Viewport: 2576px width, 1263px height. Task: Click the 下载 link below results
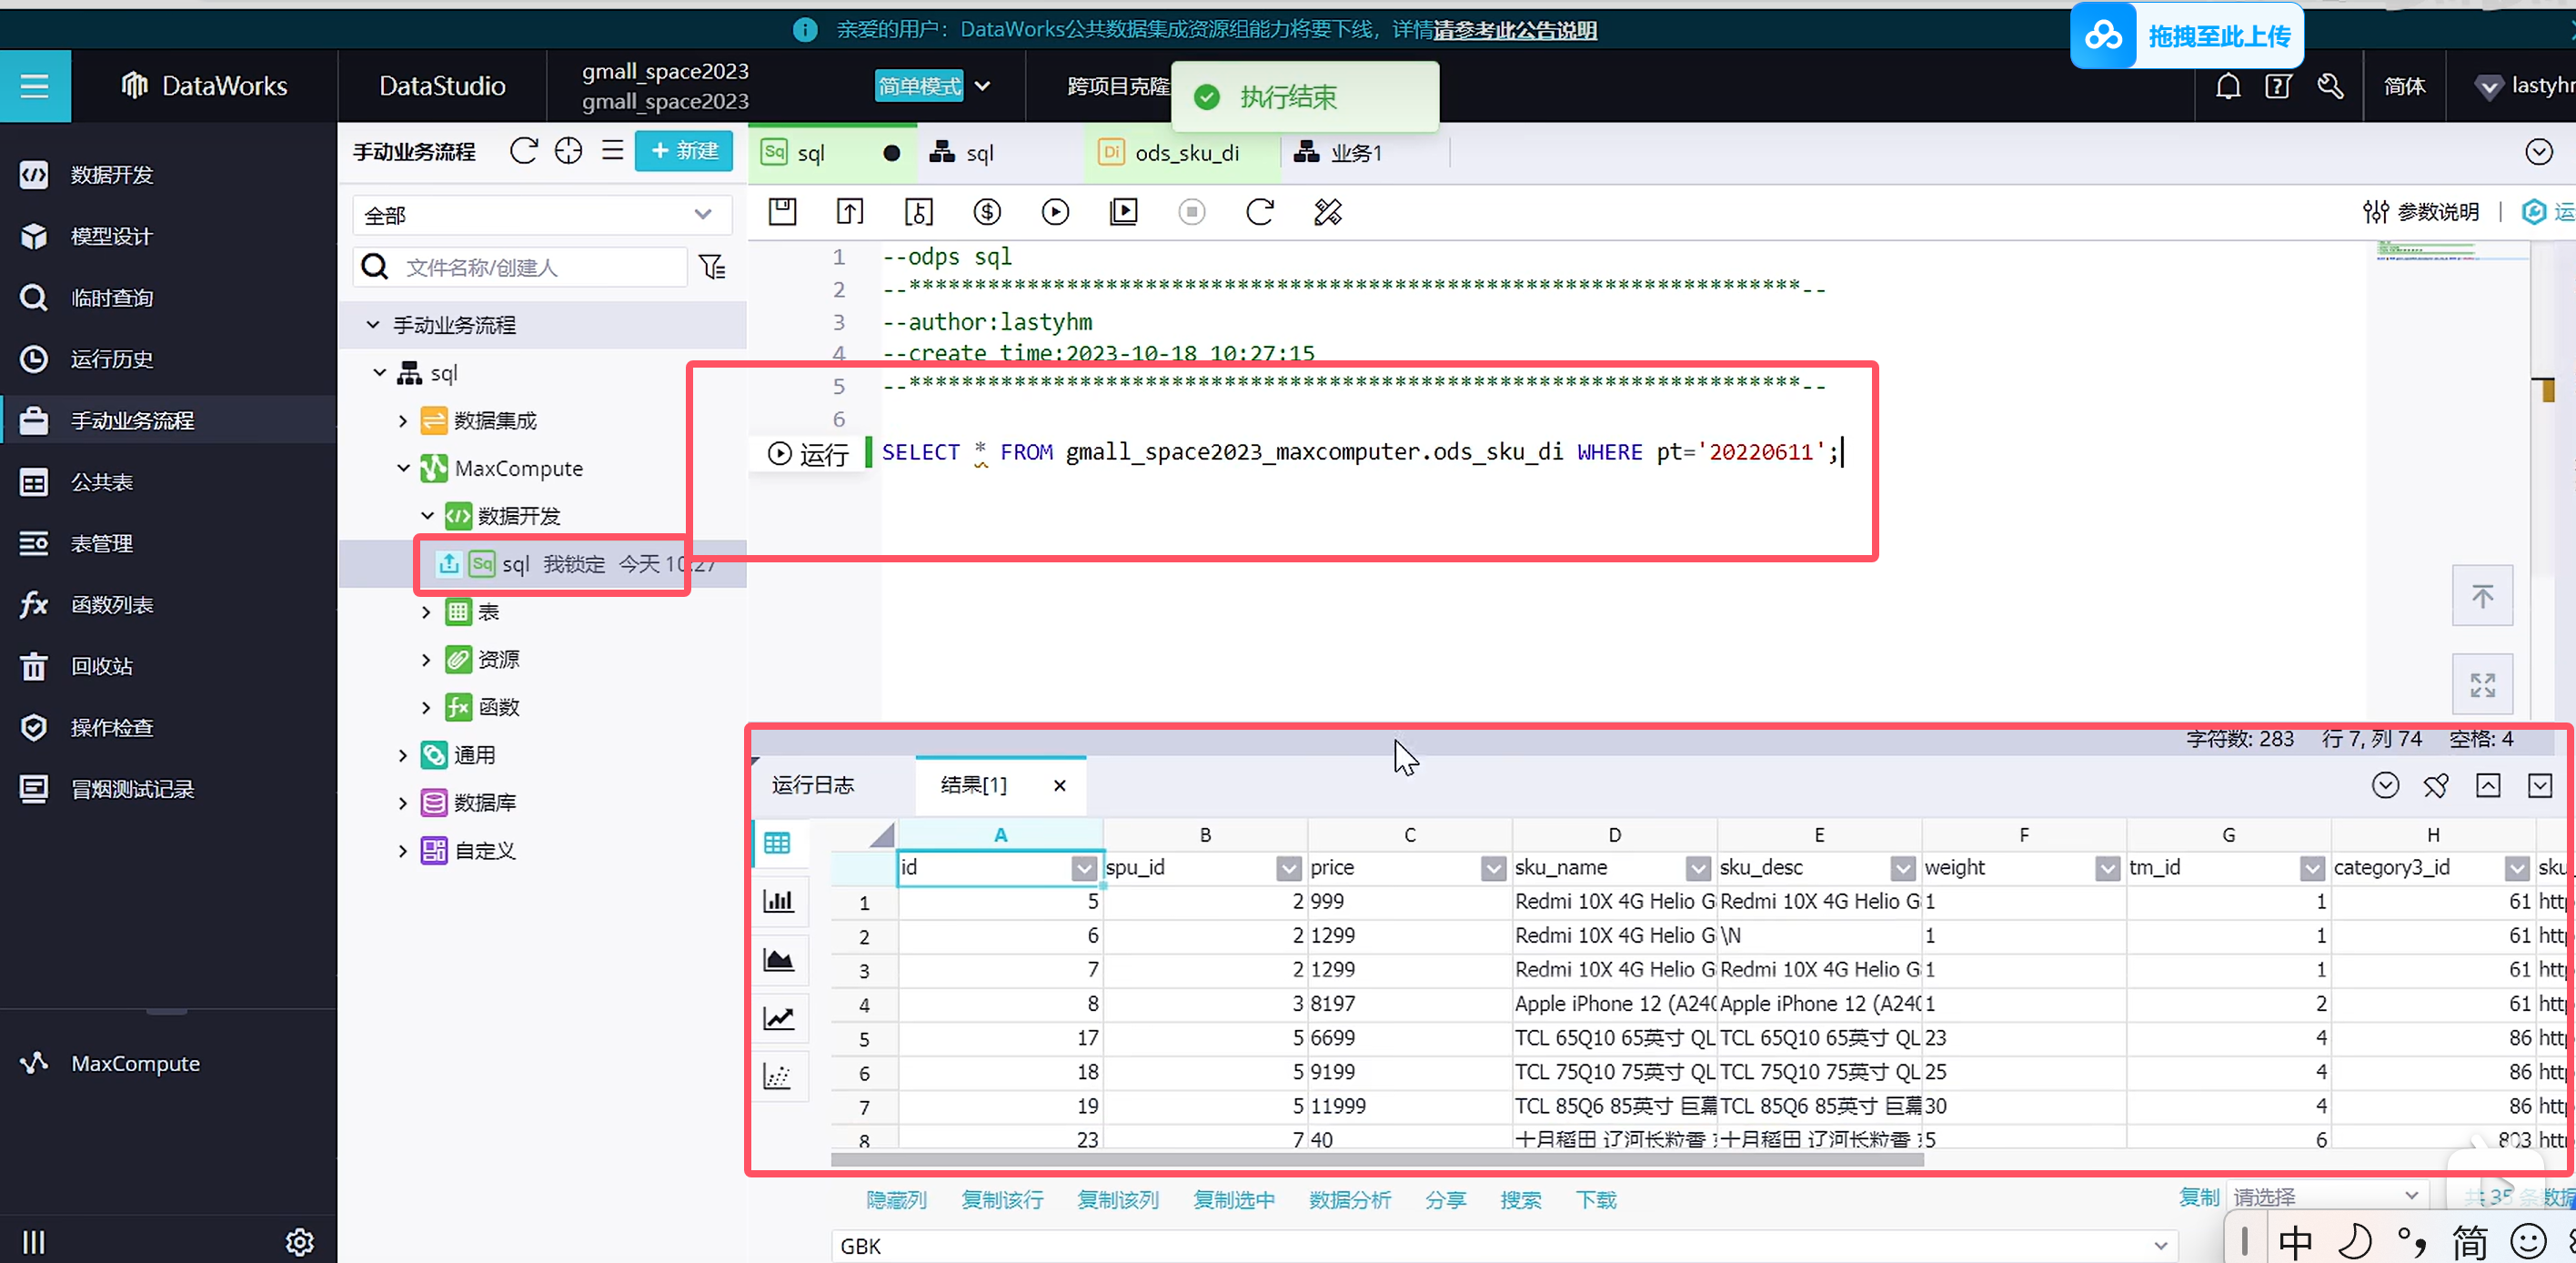(x=1595, y=1199)
